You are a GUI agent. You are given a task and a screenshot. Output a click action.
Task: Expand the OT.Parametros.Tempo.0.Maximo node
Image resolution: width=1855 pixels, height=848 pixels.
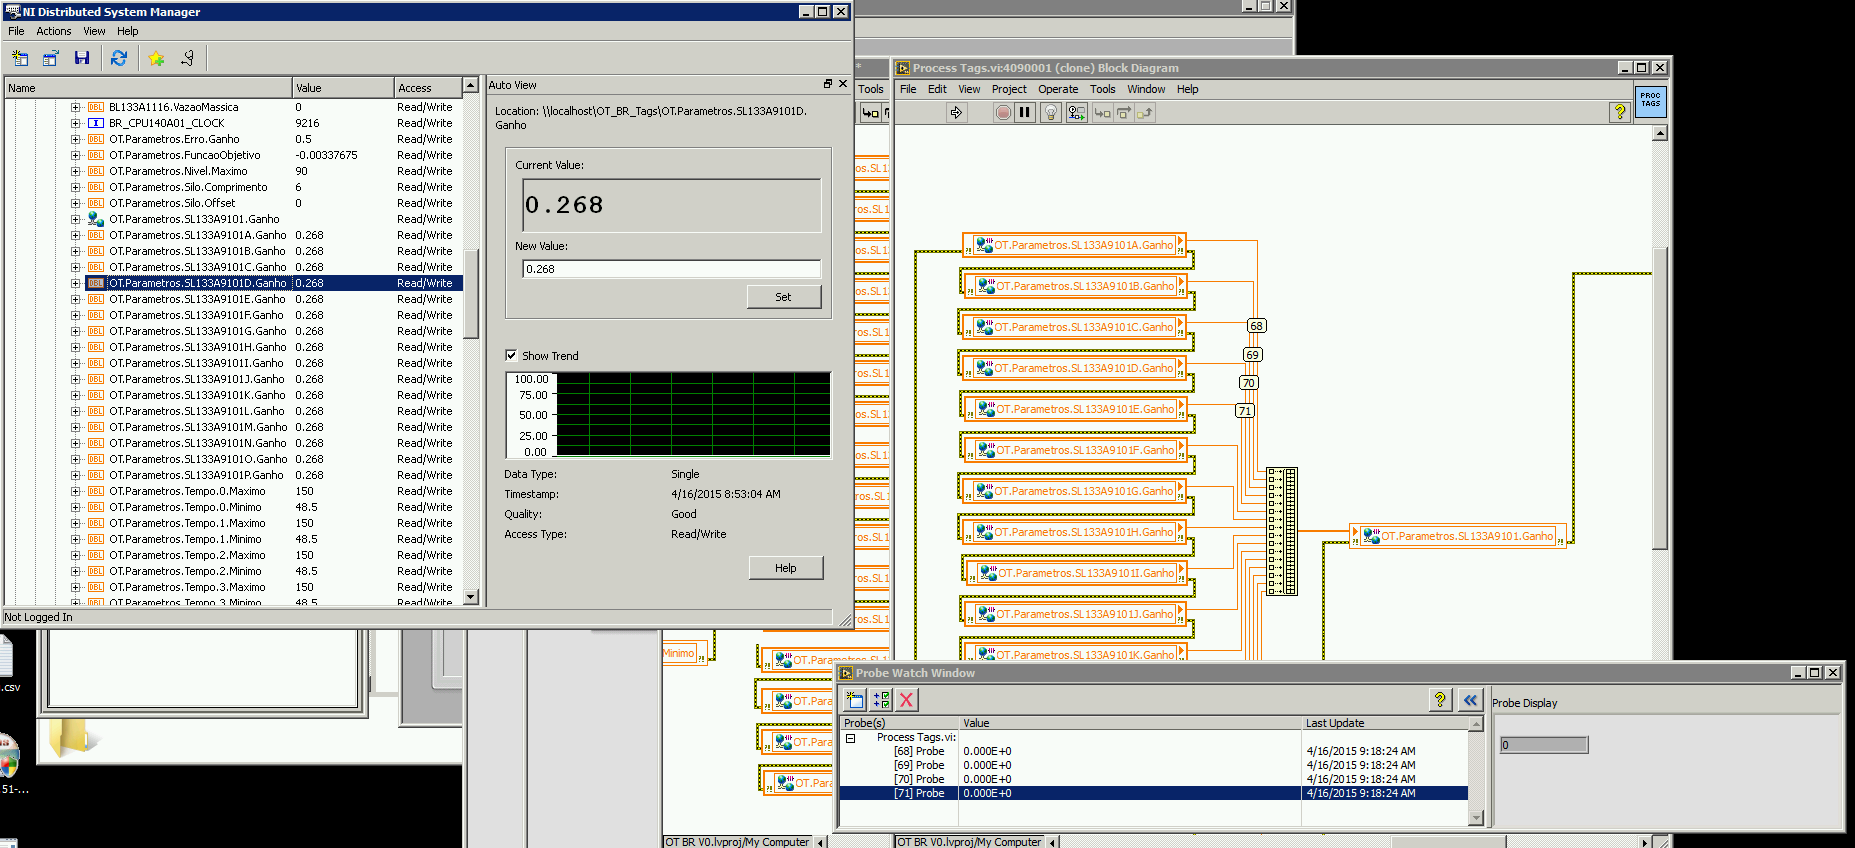(x=75, y=491)
